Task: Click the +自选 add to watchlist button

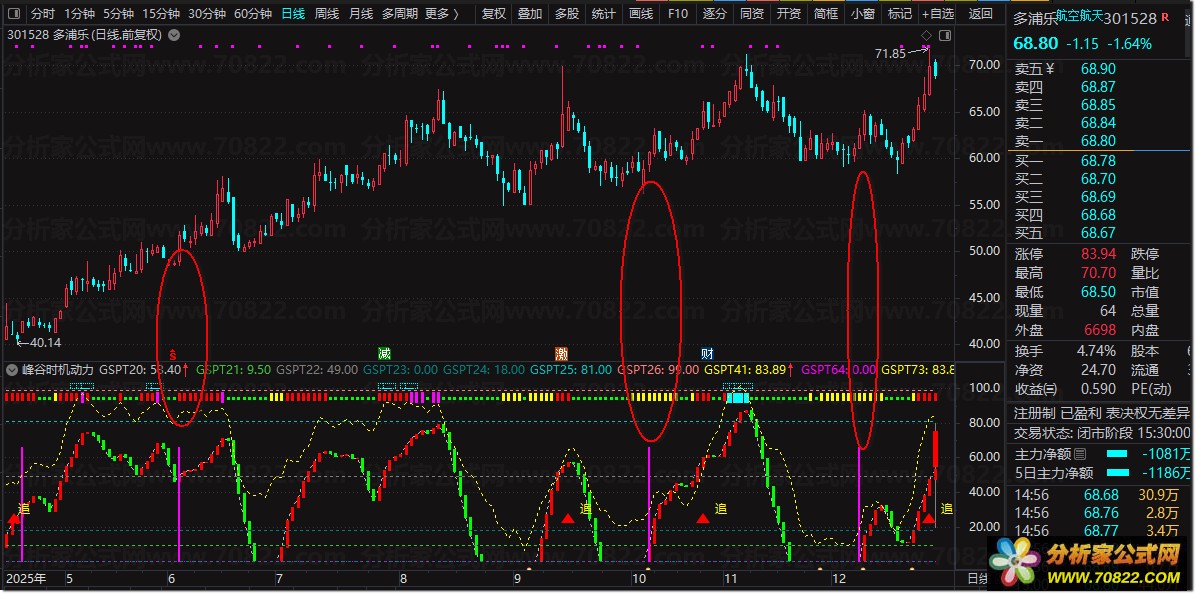Action: 936,14
